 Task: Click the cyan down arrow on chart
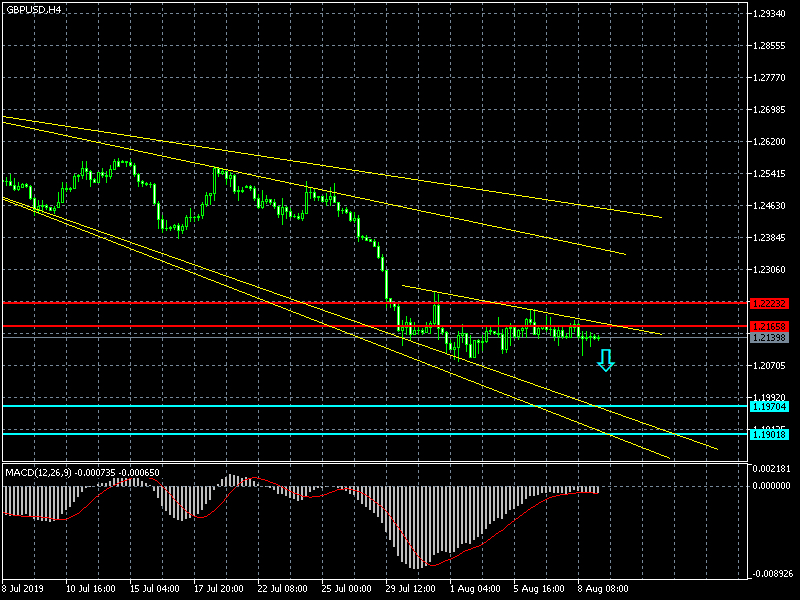pyautogui.click(x=605, y=361)
